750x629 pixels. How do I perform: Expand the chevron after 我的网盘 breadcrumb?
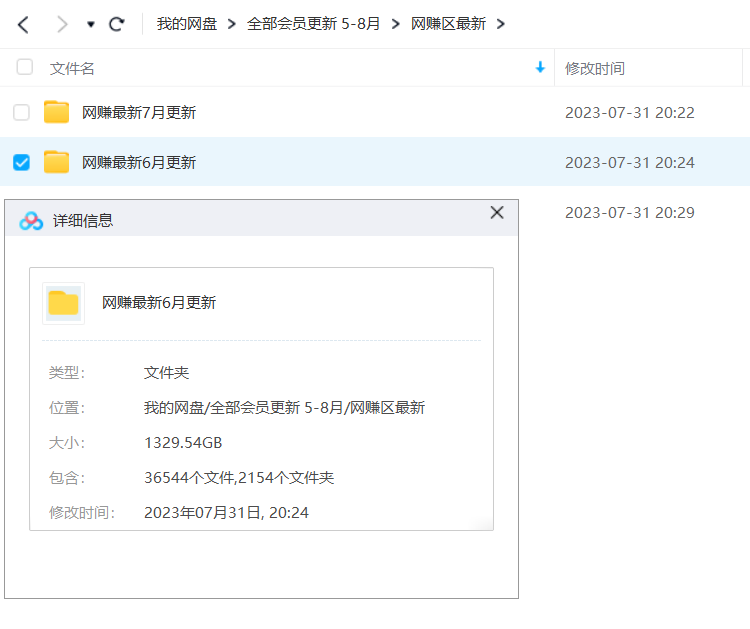point(232,24)
